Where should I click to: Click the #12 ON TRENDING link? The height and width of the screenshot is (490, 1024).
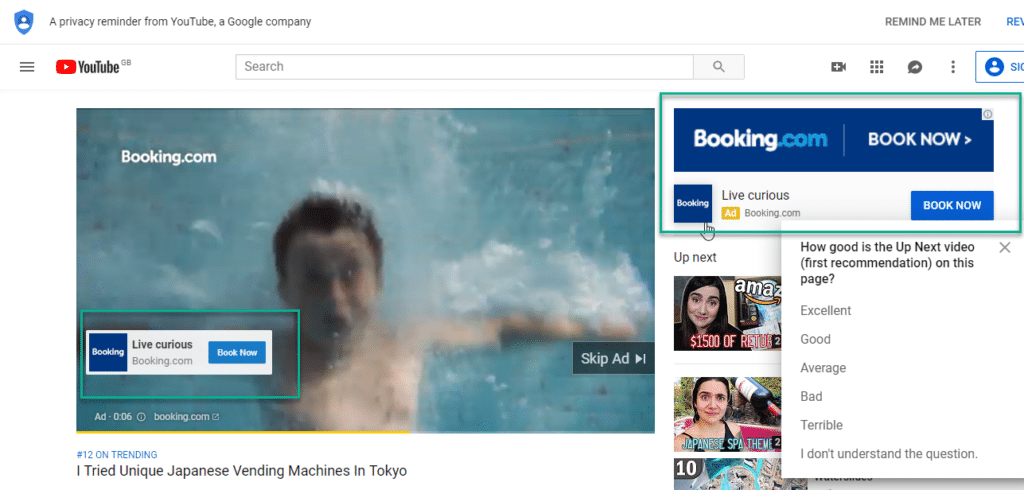(116, 455)
